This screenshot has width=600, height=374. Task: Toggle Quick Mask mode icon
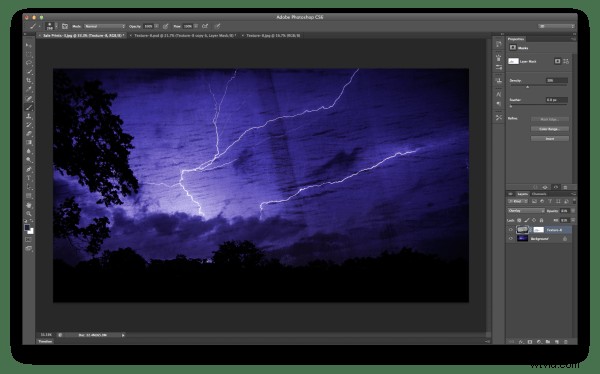29,239
